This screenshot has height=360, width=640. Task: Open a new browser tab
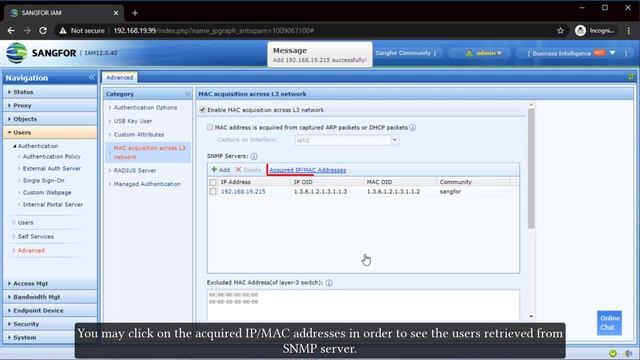(135, 13)
